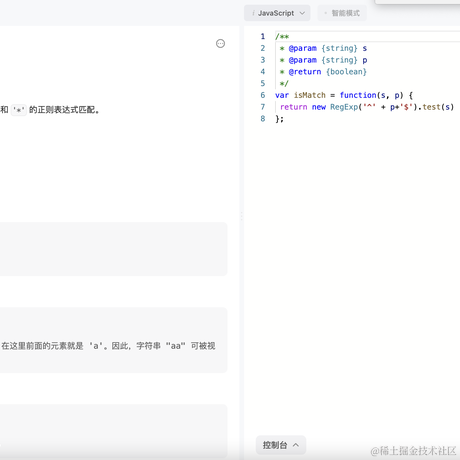Image resolution: width=460 pixels, height=460 pixels.
Task: Click the '*' inline code token
Action: [18, 110]
